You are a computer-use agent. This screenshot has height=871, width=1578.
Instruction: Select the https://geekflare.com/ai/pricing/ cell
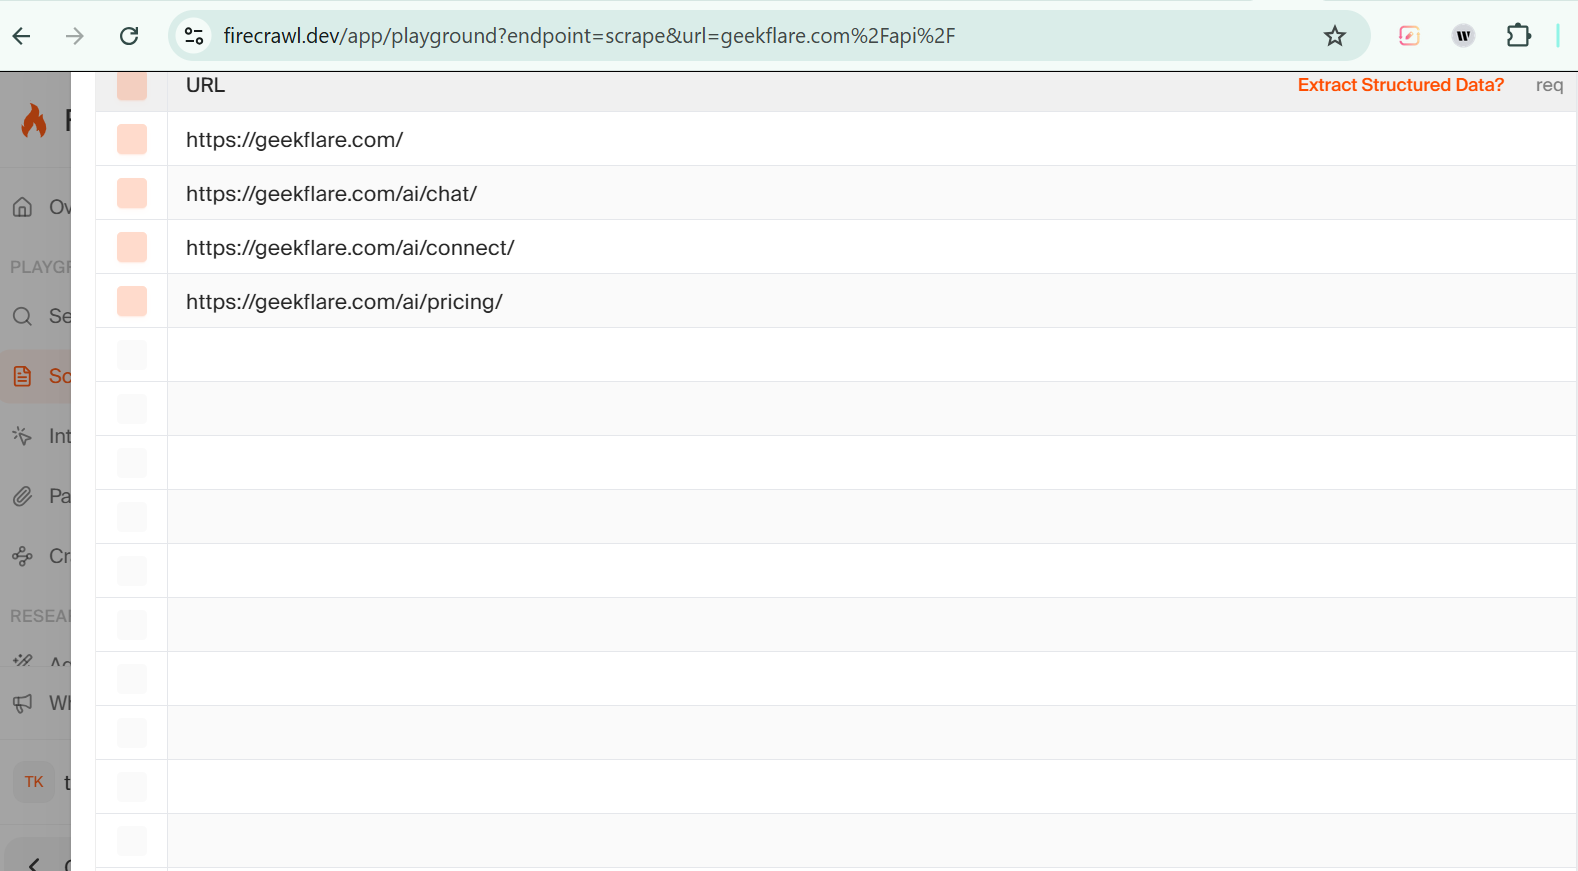[871, 301]
